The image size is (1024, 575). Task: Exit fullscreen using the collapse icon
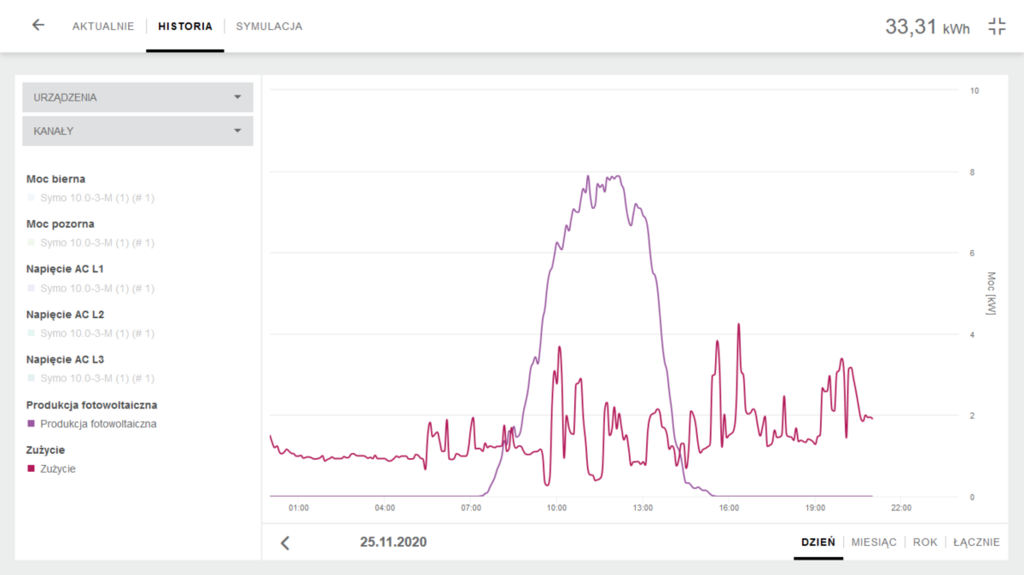click(x=996, y=27)
